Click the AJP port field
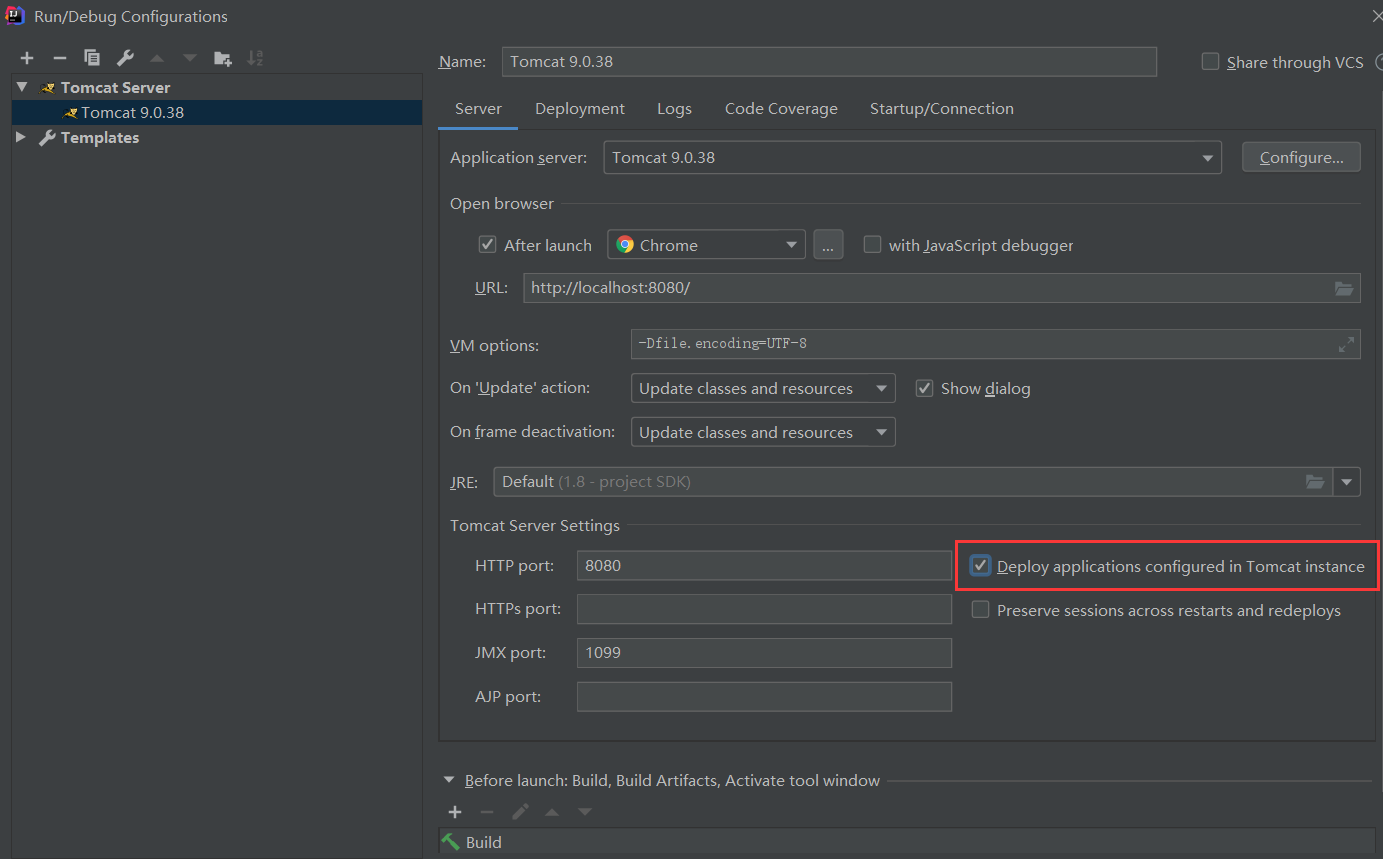This screenshot has height=859, width=1383. [764, 697]
